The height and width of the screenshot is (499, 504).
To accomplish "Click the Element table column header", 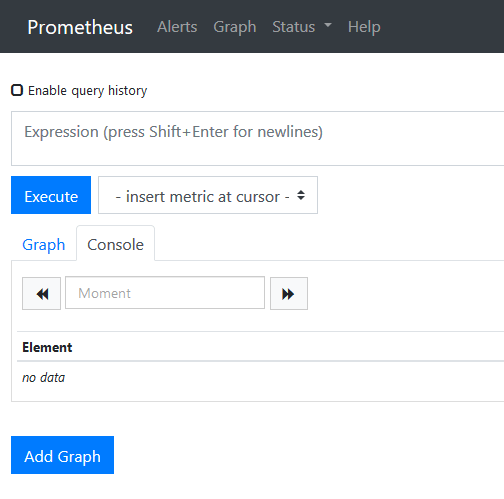I will 47,347.
